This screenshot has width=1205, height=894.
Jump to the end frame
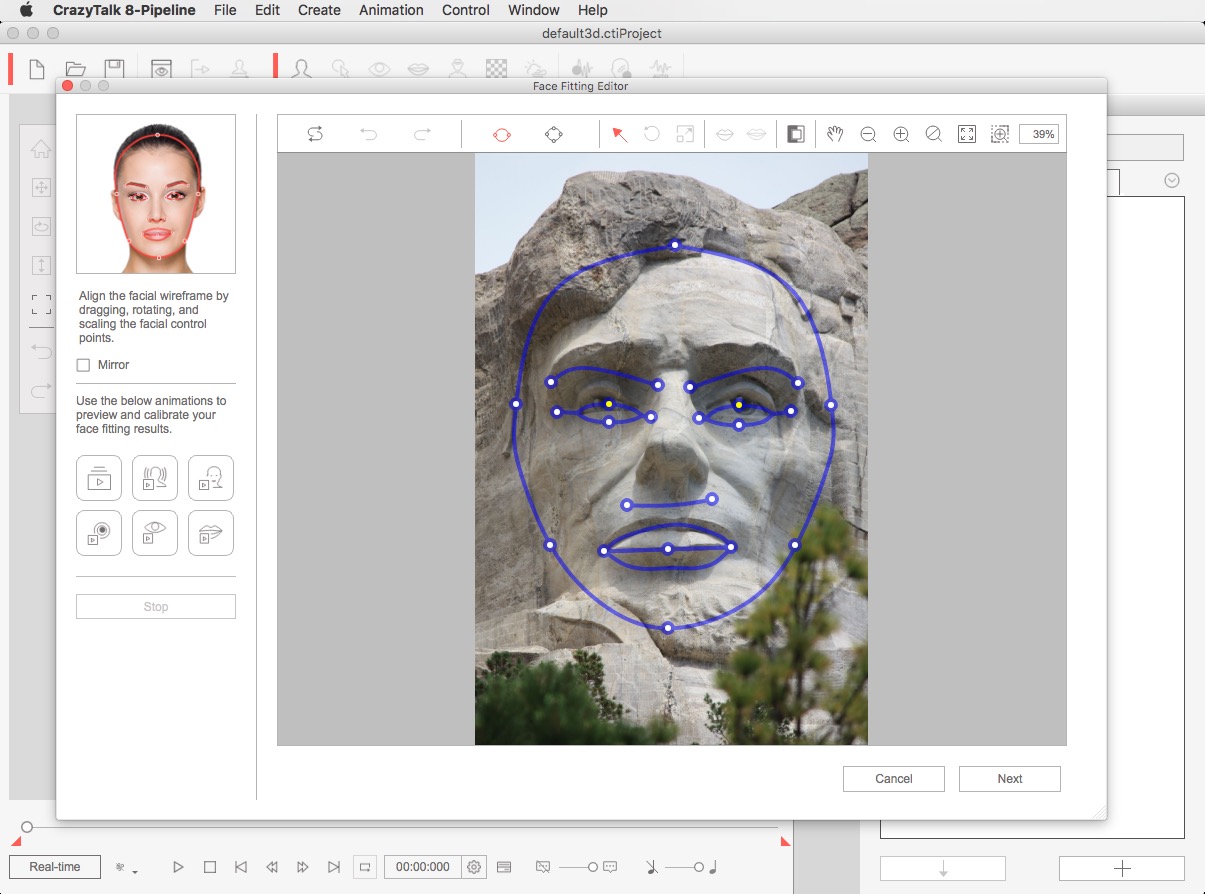(335, 867)
